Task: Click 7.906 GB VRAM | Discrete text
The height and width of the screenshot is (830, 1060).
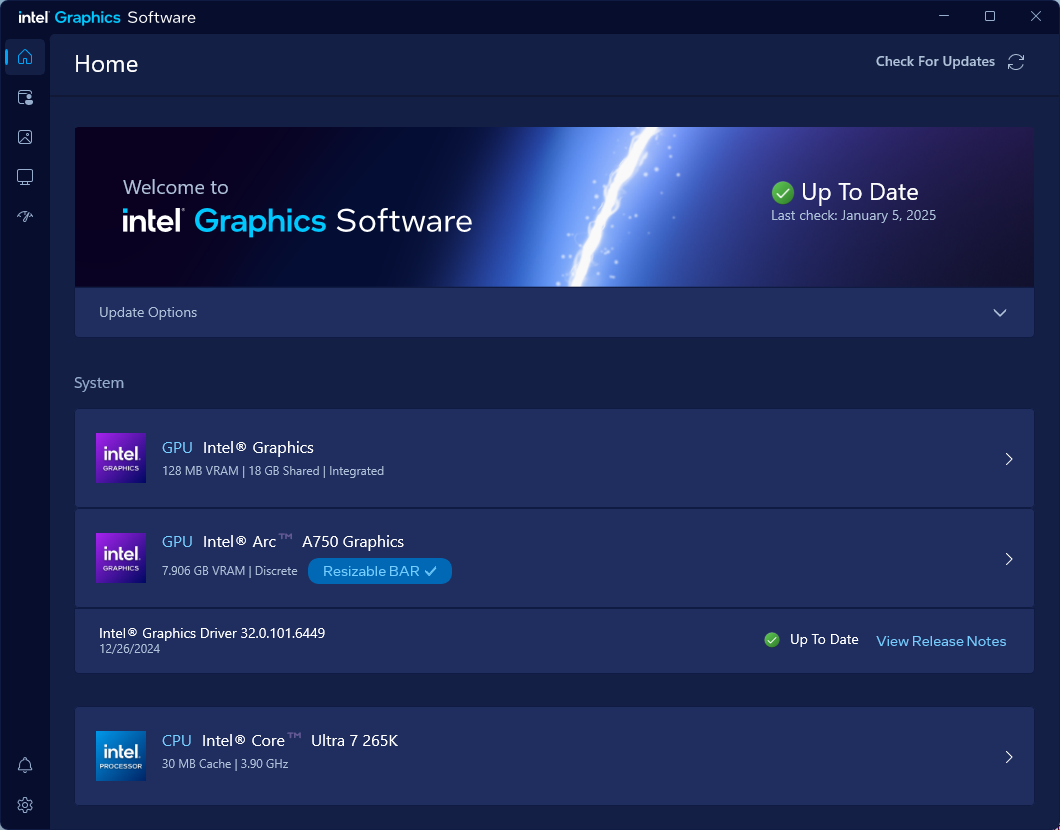Action: point(230,571)
